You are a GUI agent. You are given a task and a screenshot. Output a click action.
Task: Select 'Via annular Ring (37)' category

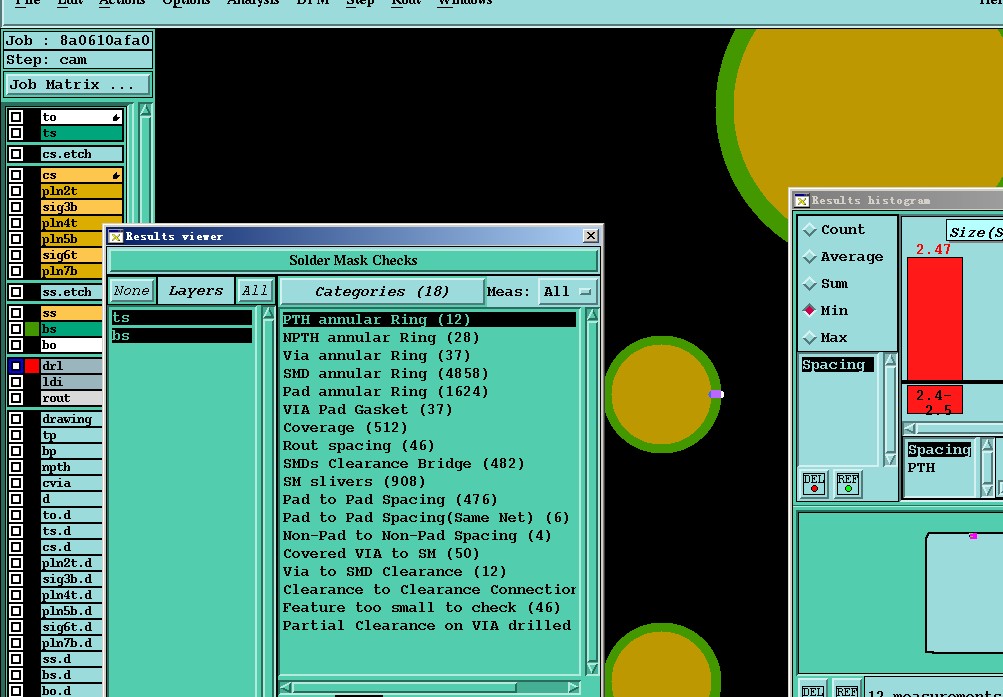click(429, 355)
